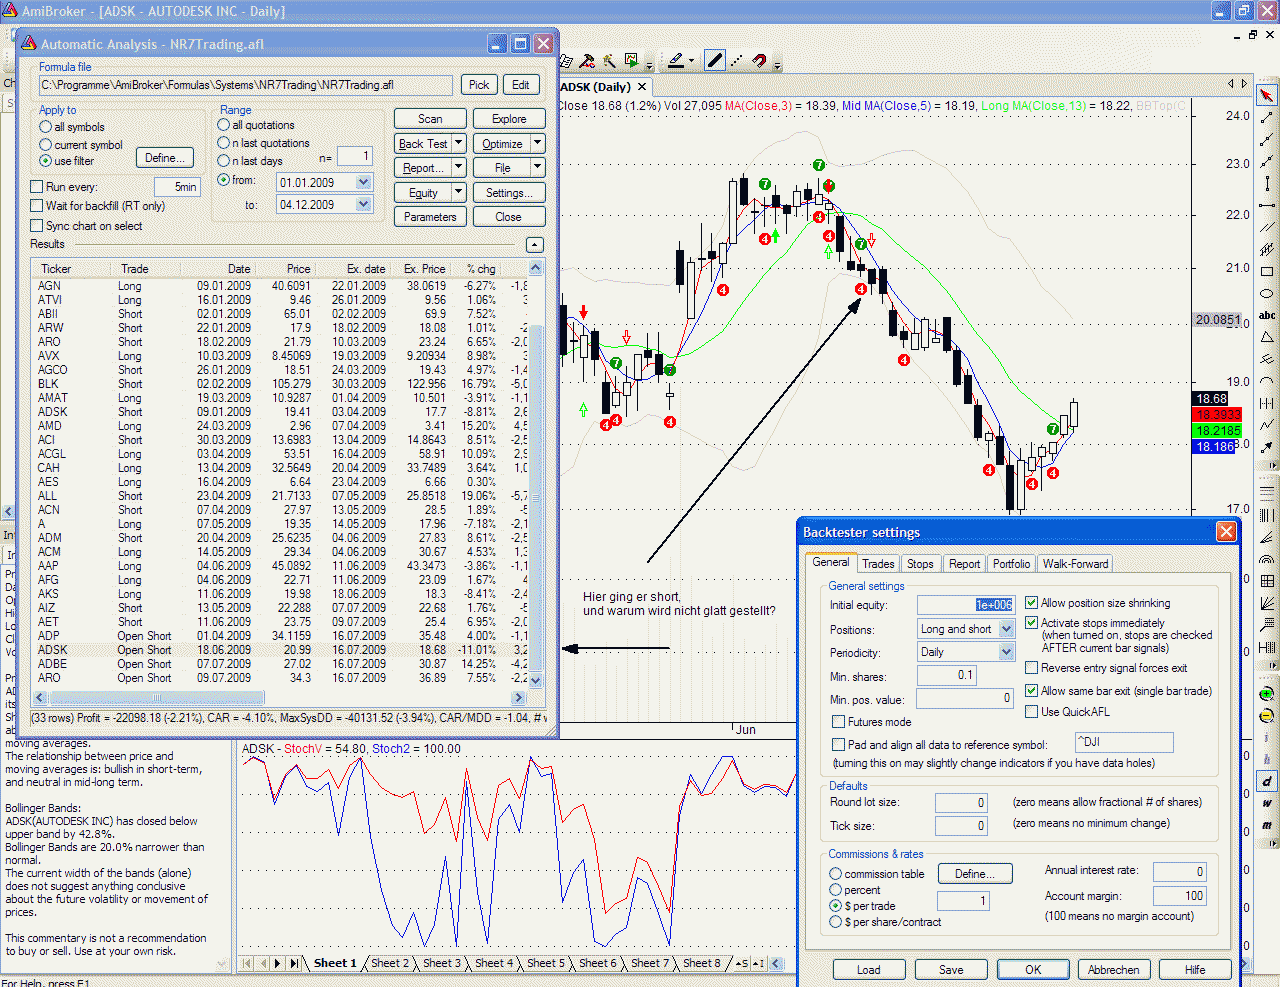The image size is (1280, 987).
Task: Expand the File dropdown arrow
Action: 537,168
